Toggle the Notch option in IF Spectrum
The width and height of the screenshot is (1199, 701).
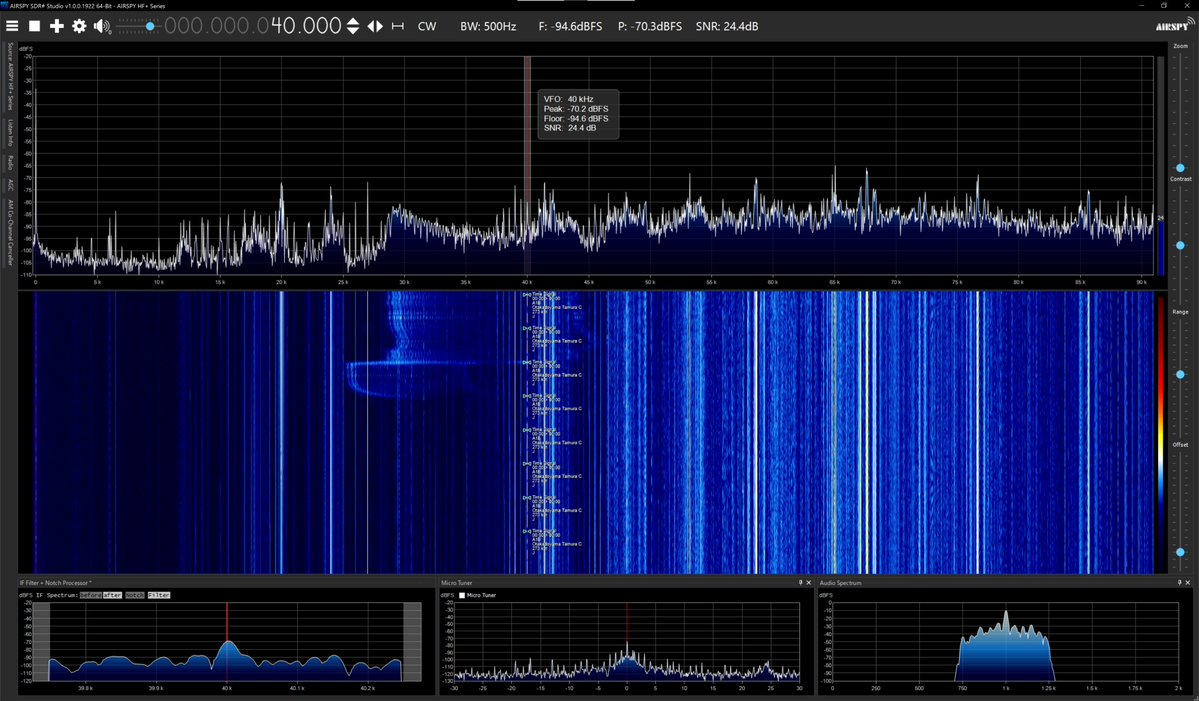coord(137,594)
